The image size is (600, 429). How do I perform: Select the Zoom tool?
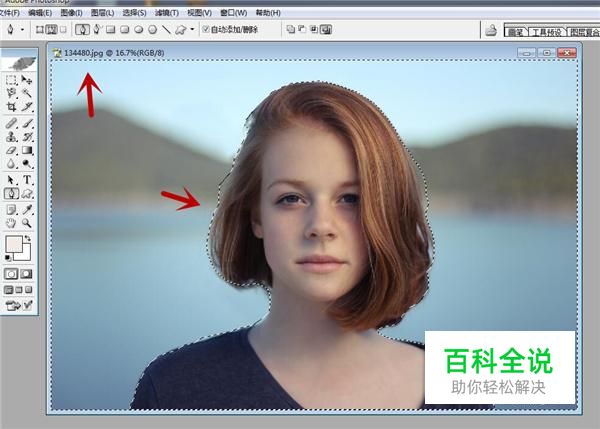point(27,223)
